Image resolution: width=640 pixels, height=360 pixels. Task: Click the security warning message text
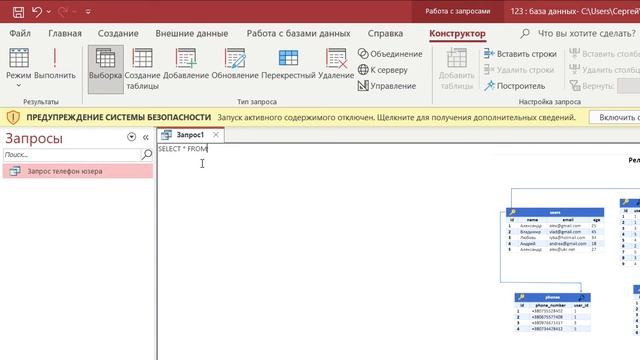tap(396, 118)
